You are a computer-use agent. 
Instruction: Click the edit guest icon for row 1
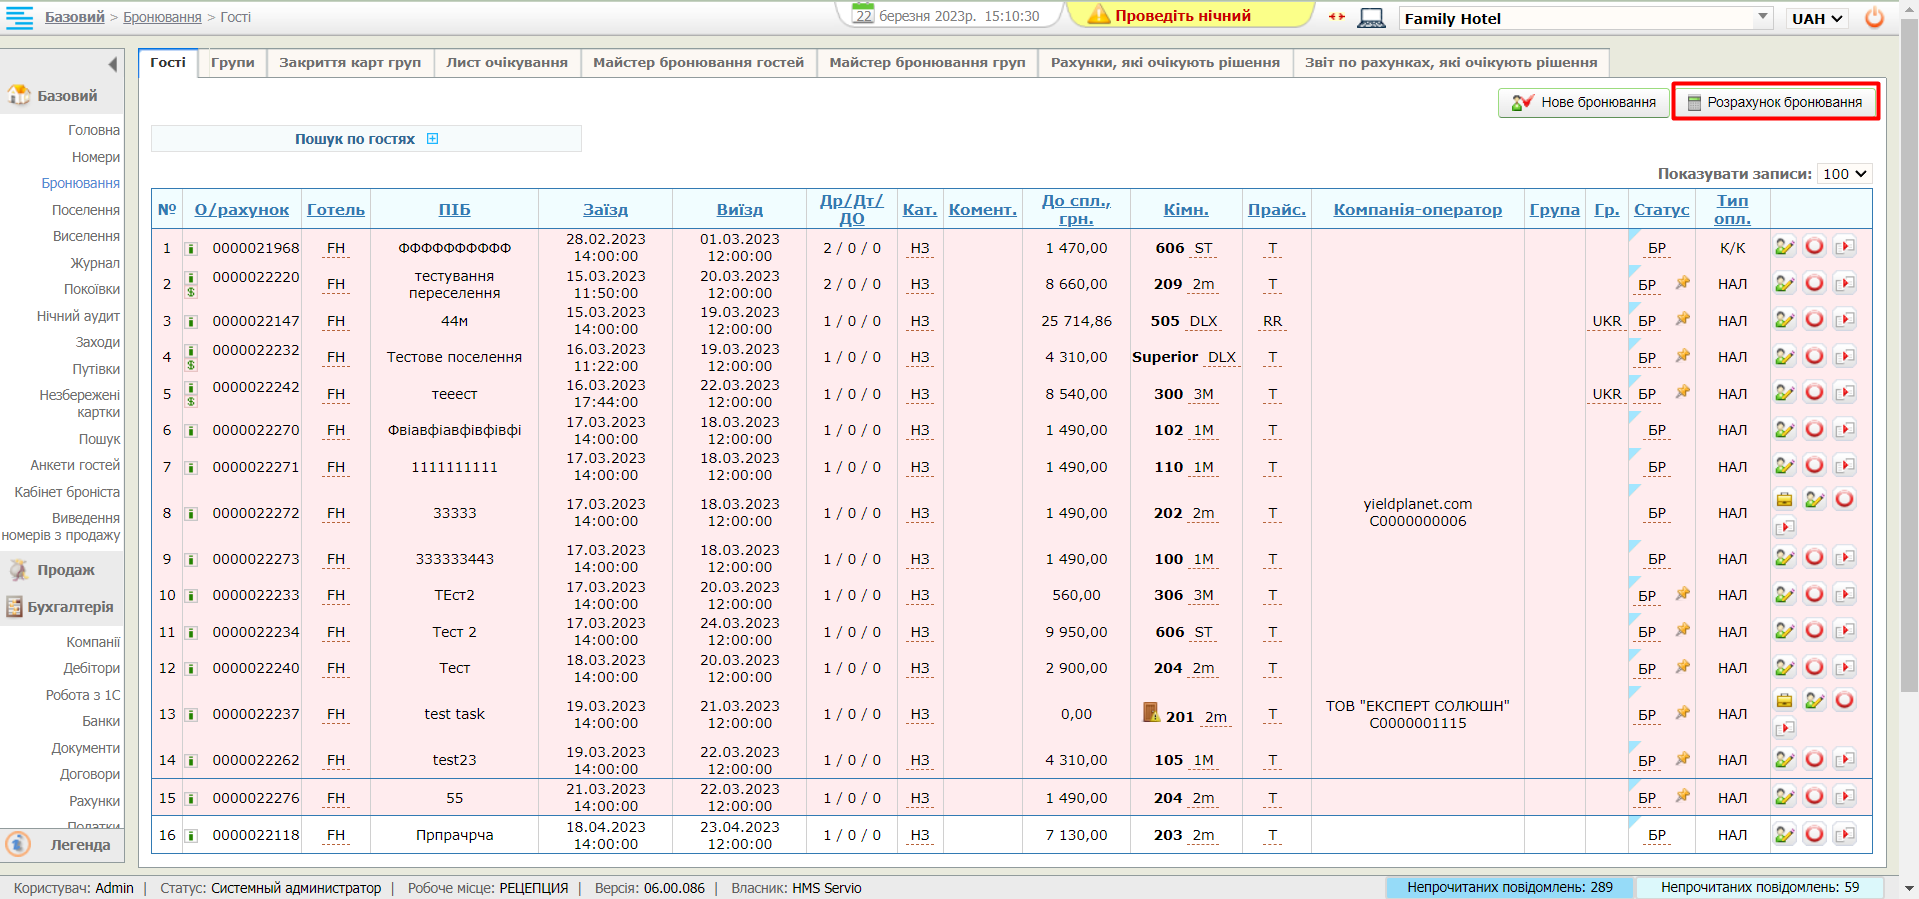(1784, 247)
